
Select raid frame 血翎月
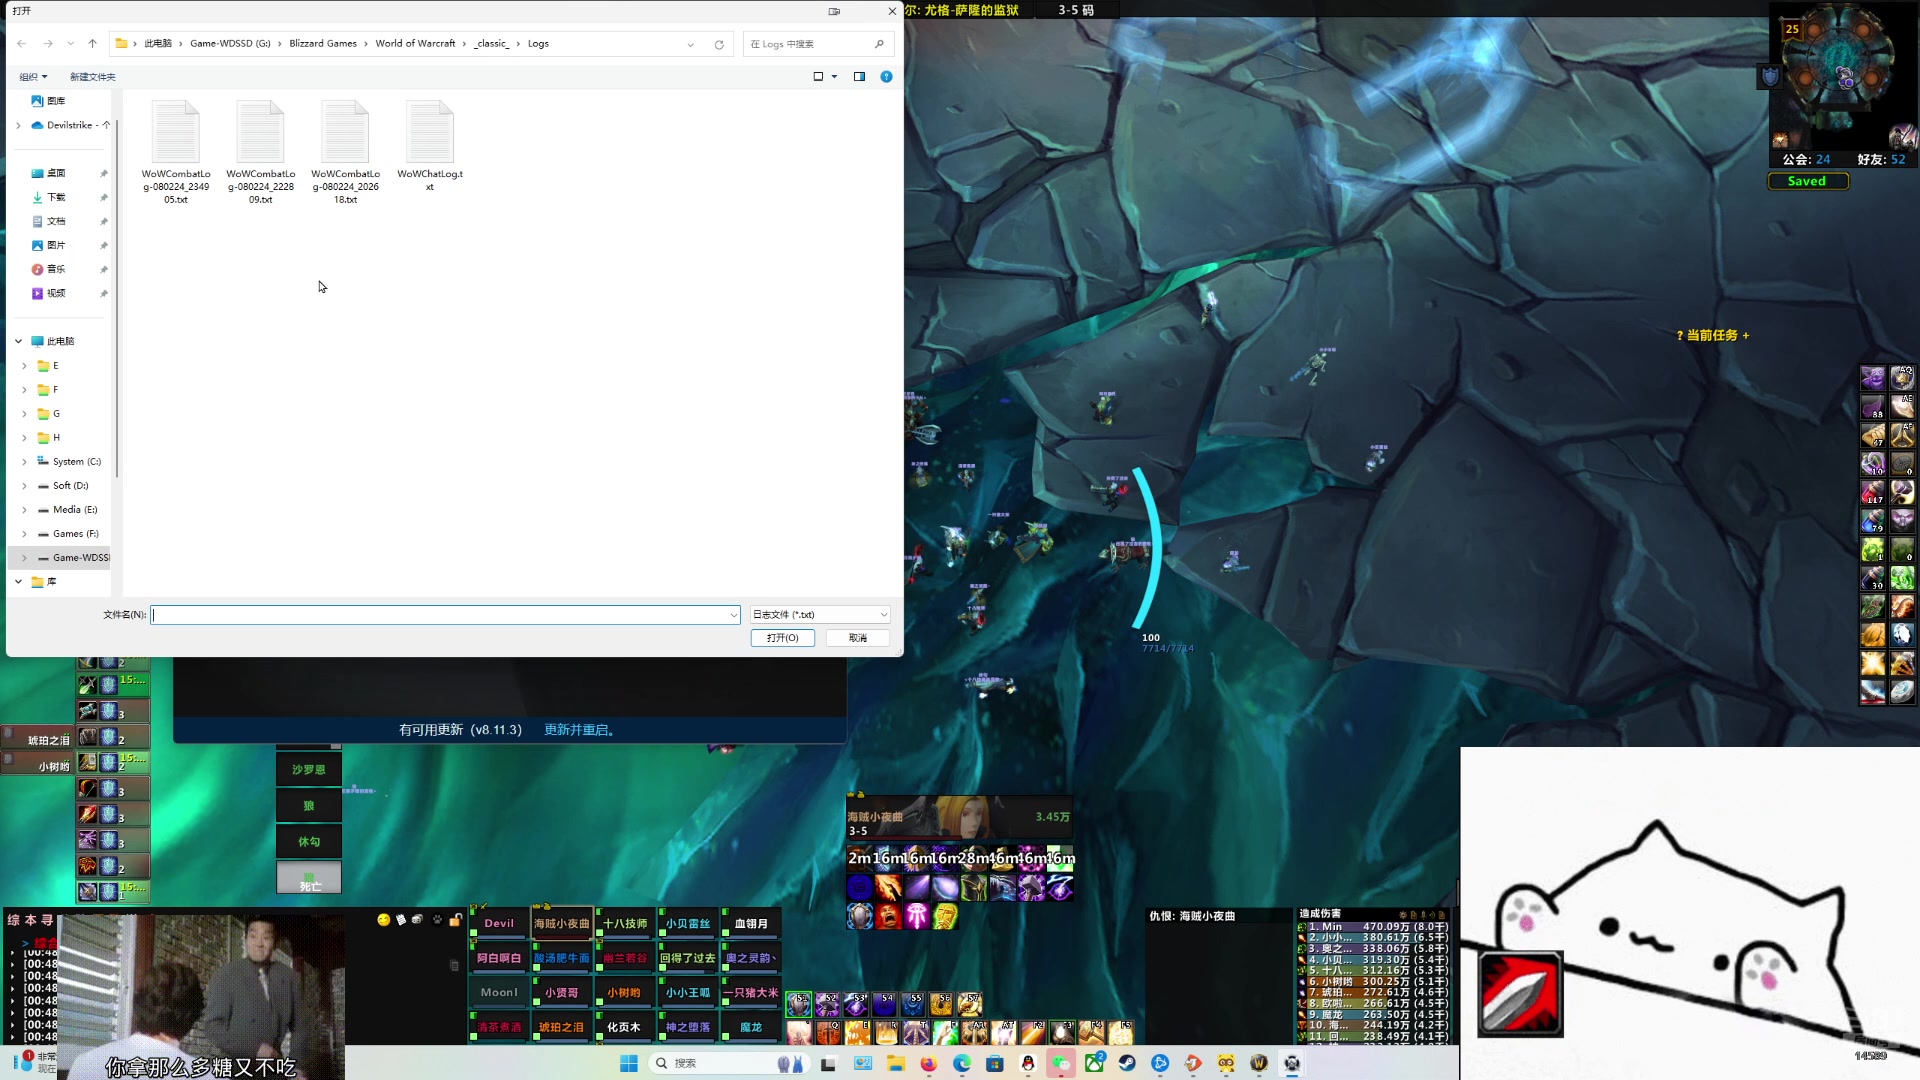[751, 923]
